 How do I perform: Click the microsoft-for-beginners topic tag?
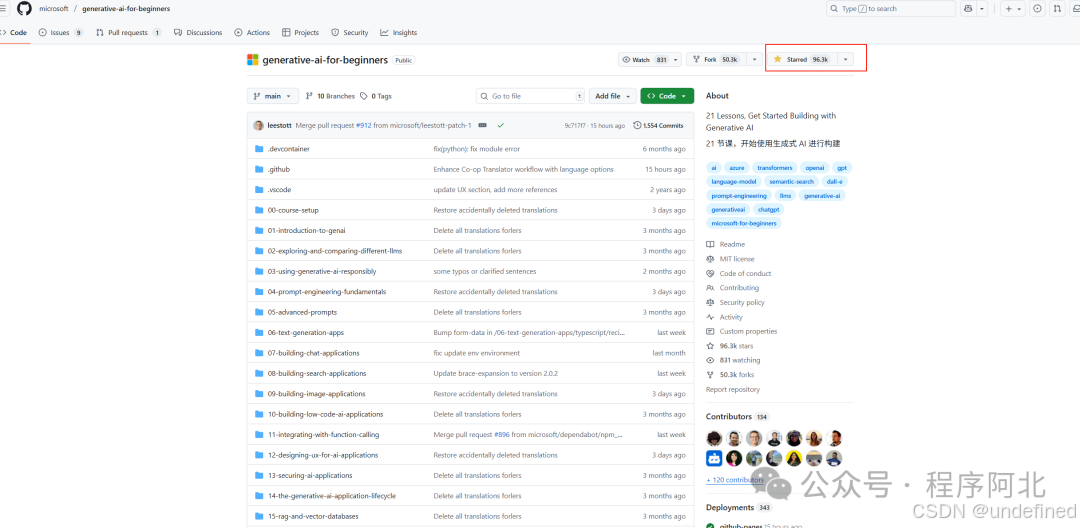744,223
